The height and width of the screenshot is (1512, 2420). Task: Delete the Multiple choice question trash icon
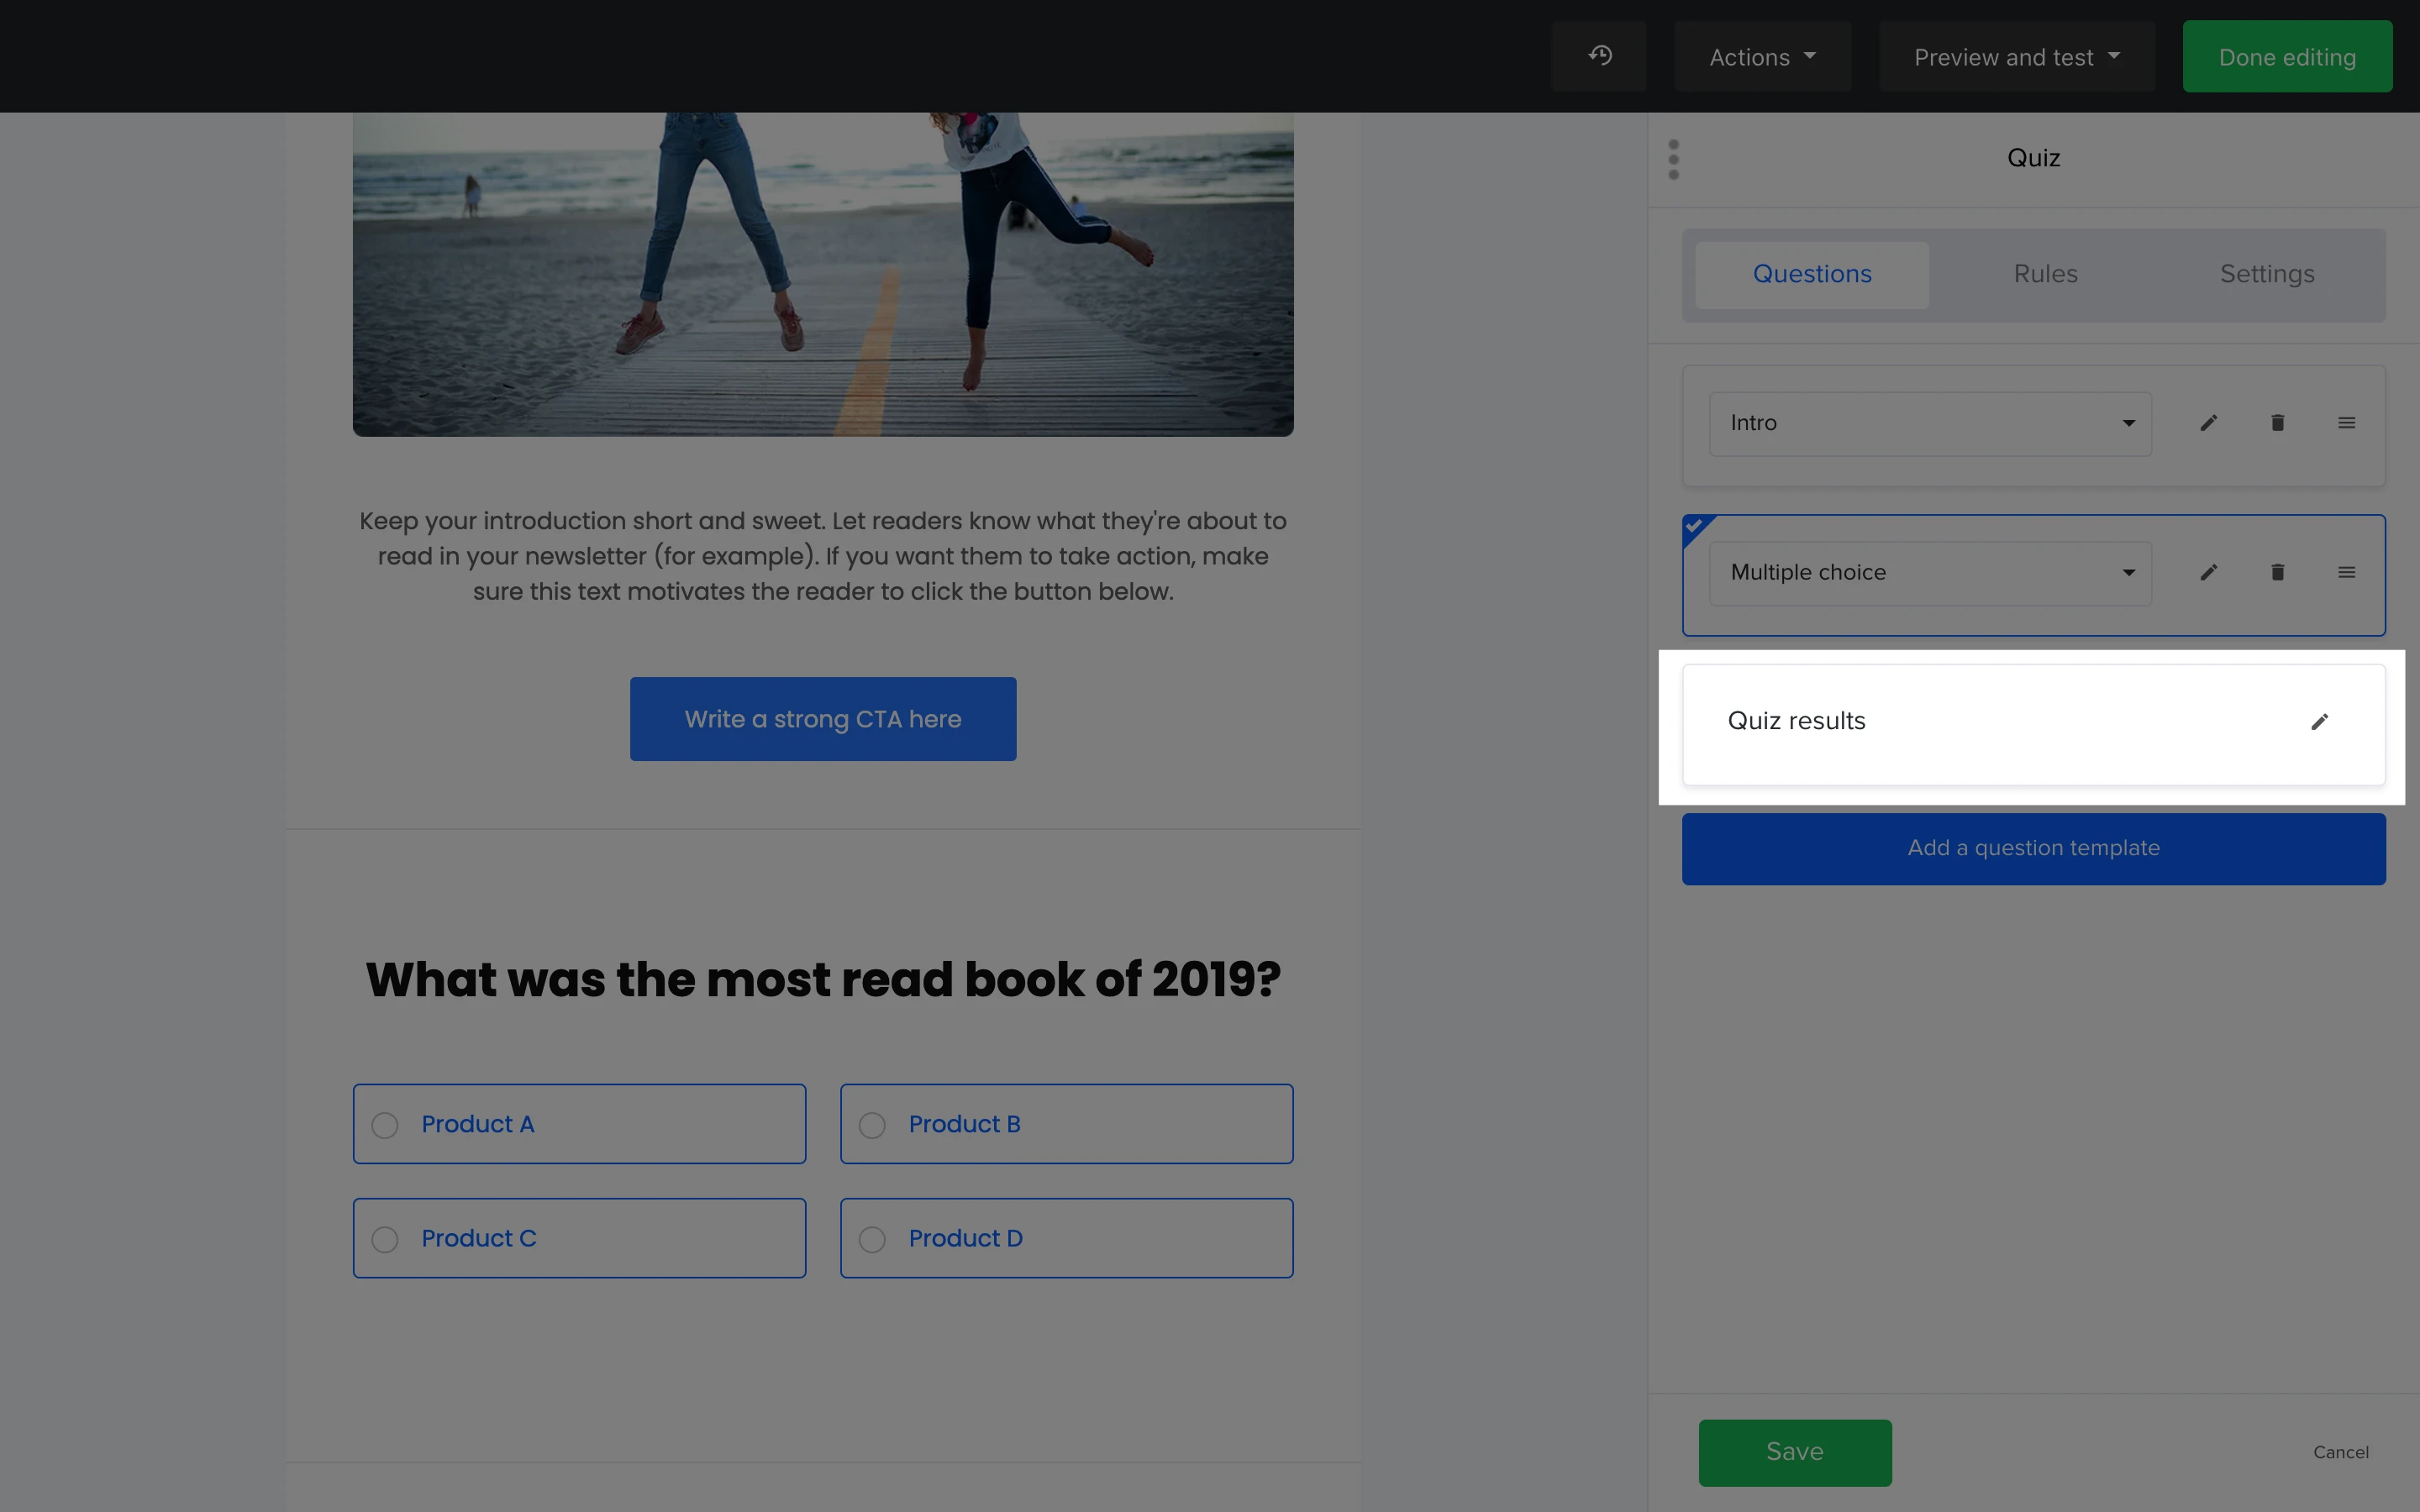(x=2277, y=573)
